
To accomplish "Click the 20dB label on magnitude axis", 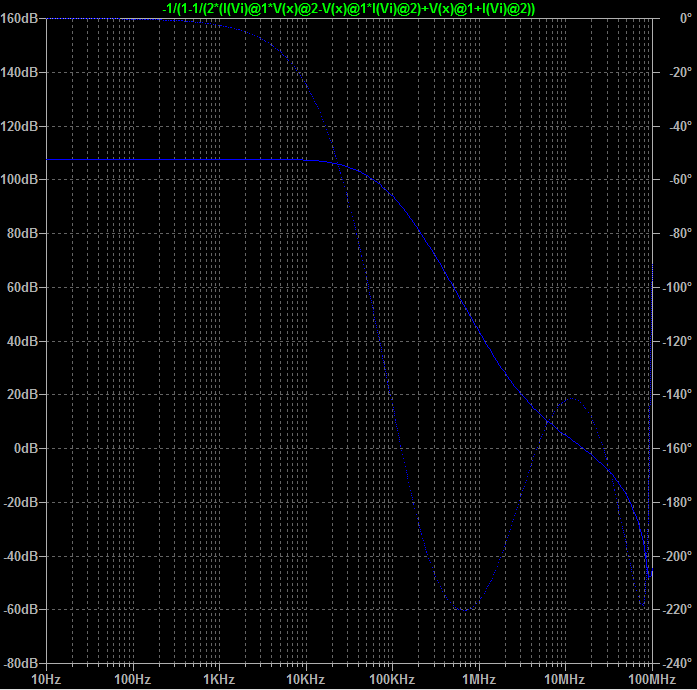I will tap(23, 394).
